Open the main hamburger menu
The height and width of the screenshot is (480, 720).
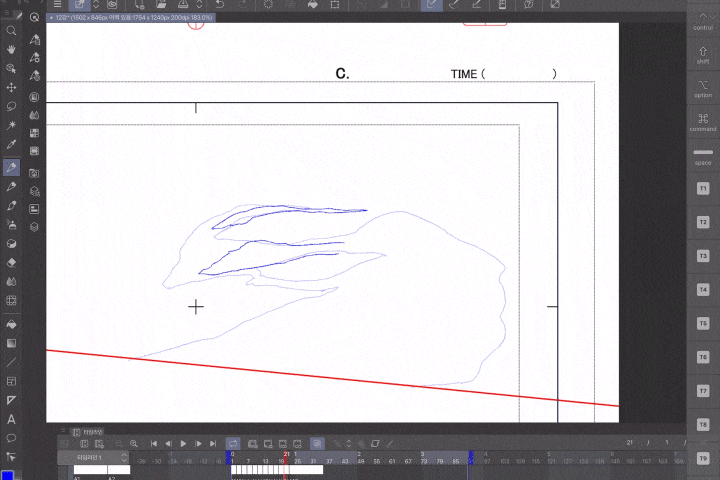coord(57,5)
